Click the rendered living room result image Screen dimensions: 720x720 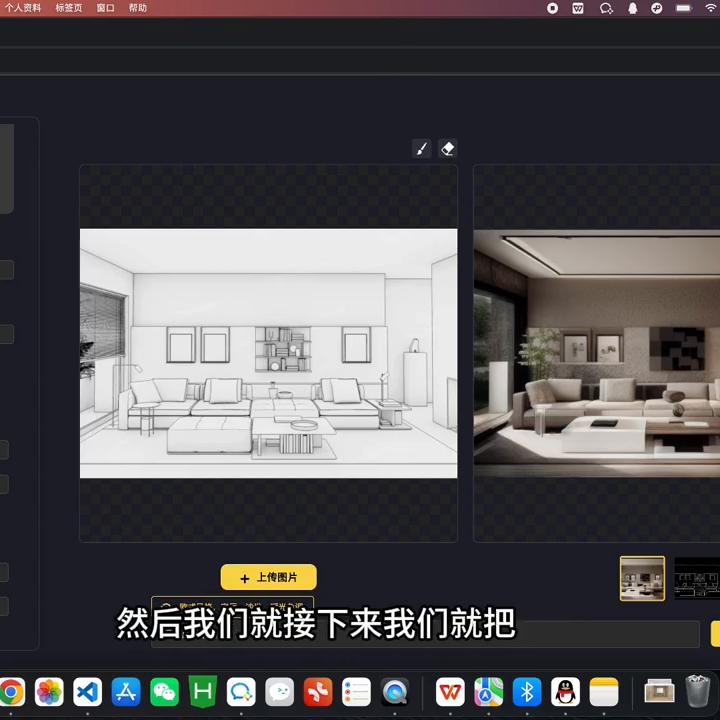point(596,354)
